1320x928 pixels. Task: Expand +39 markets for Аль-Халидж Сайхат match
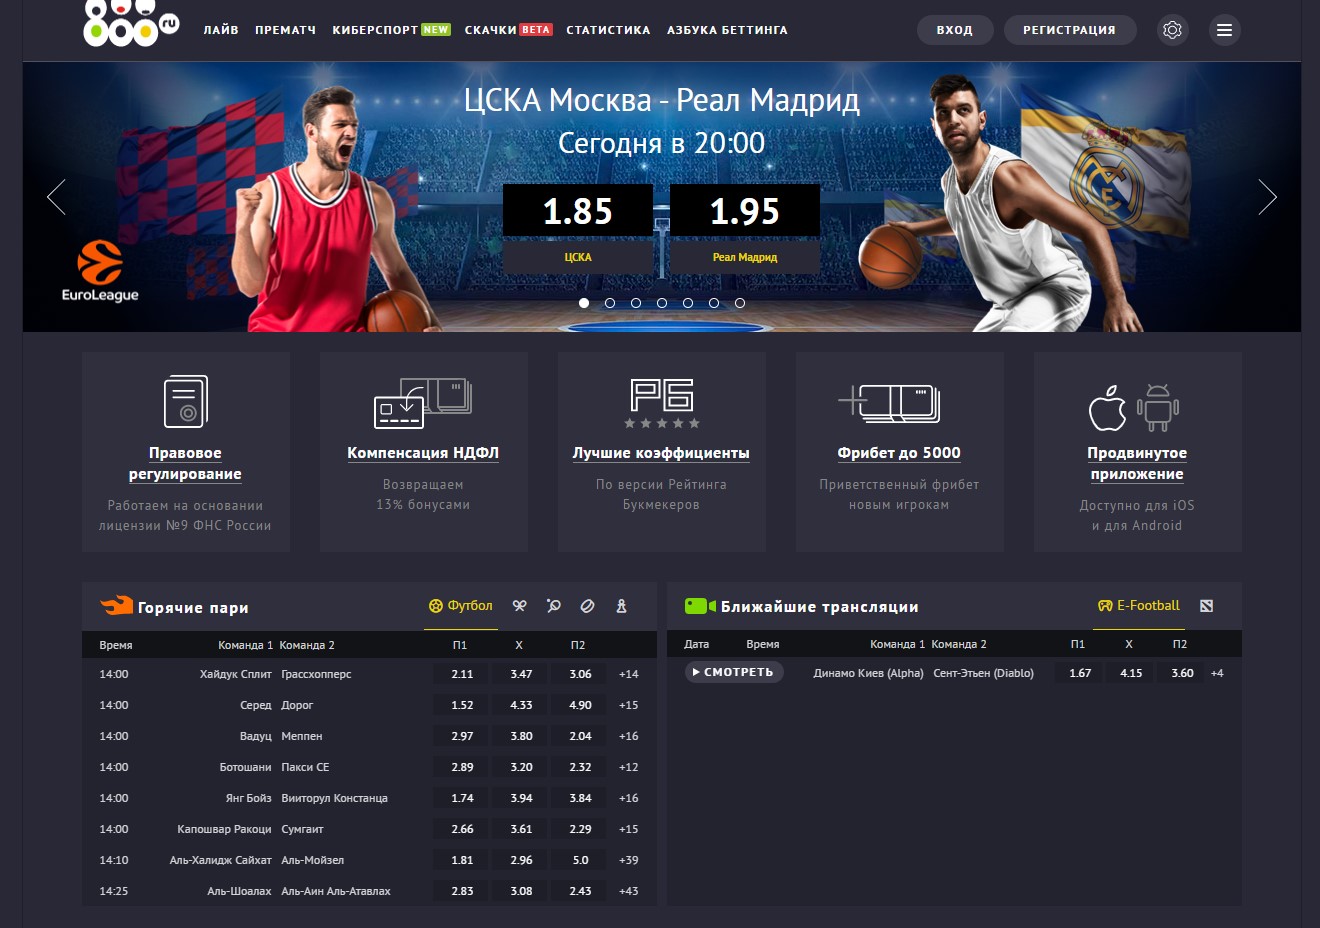click(629, 860)
